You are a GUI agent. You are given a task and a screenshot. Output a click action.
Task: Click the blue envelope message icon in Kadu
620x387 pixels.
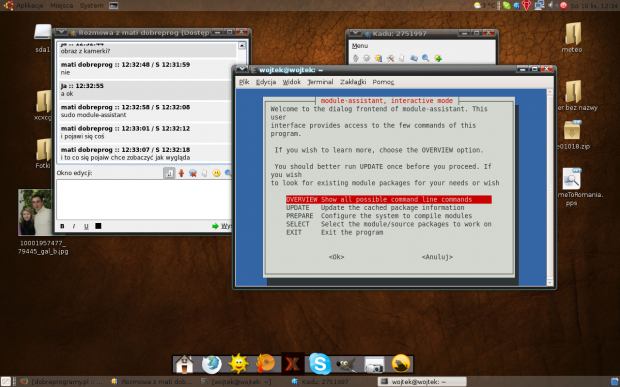click(x=414, y=58)
